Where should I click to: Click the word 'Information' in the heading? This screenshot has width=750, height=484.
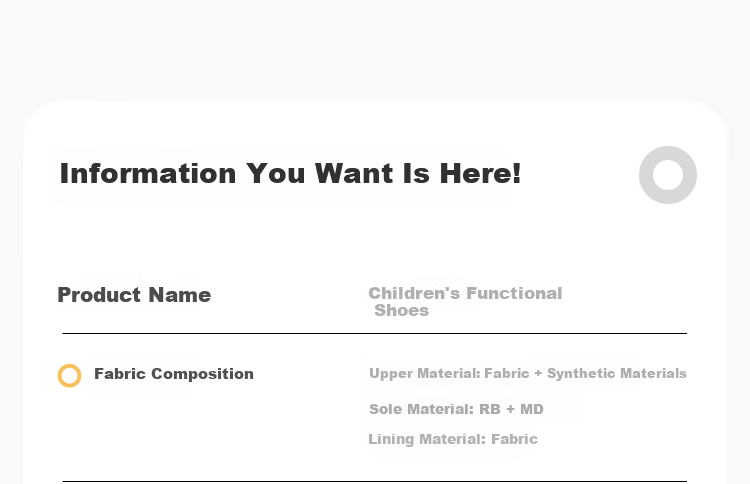[x=148, y=173]
